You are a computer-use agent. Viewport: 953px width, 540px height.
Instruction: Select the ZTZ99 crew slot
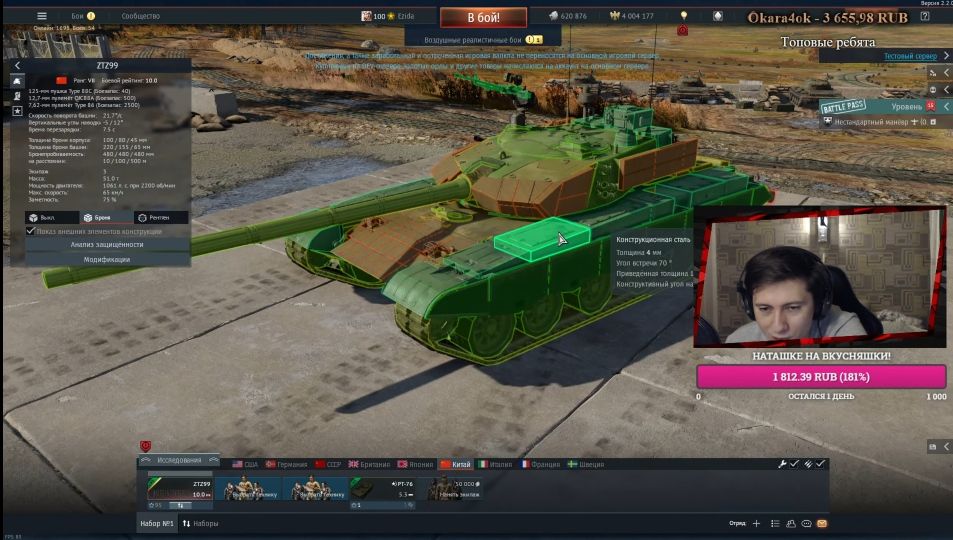[180, 489]
